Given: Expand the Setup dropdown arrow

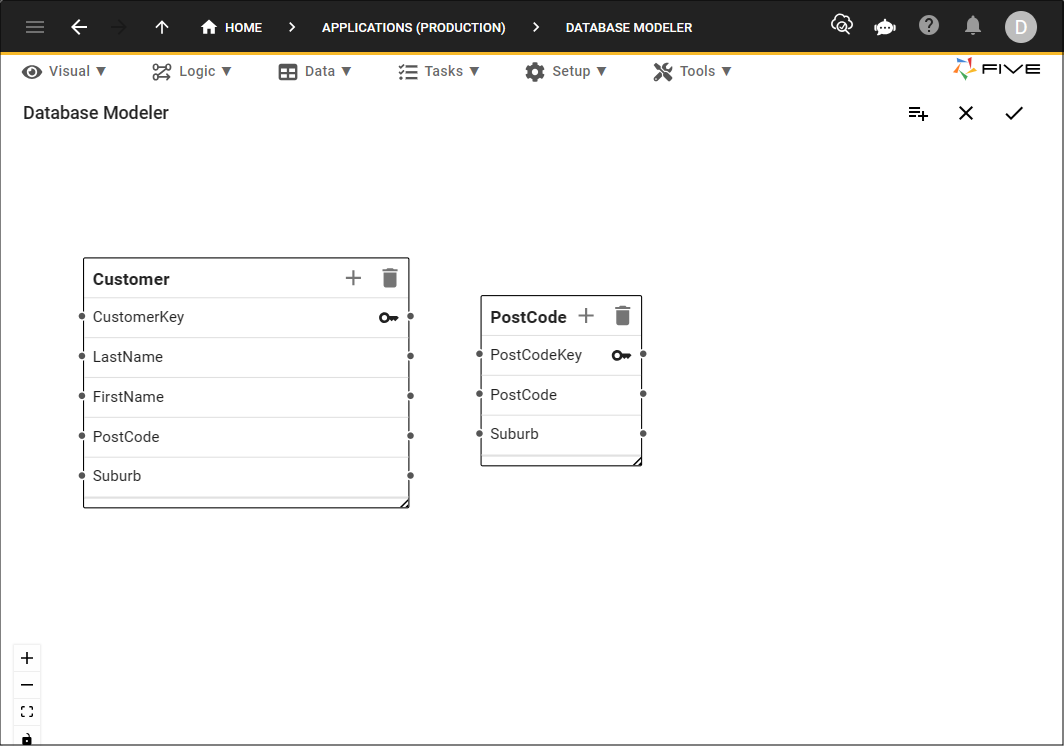Looking at the screenshot, I should [601, 71].
